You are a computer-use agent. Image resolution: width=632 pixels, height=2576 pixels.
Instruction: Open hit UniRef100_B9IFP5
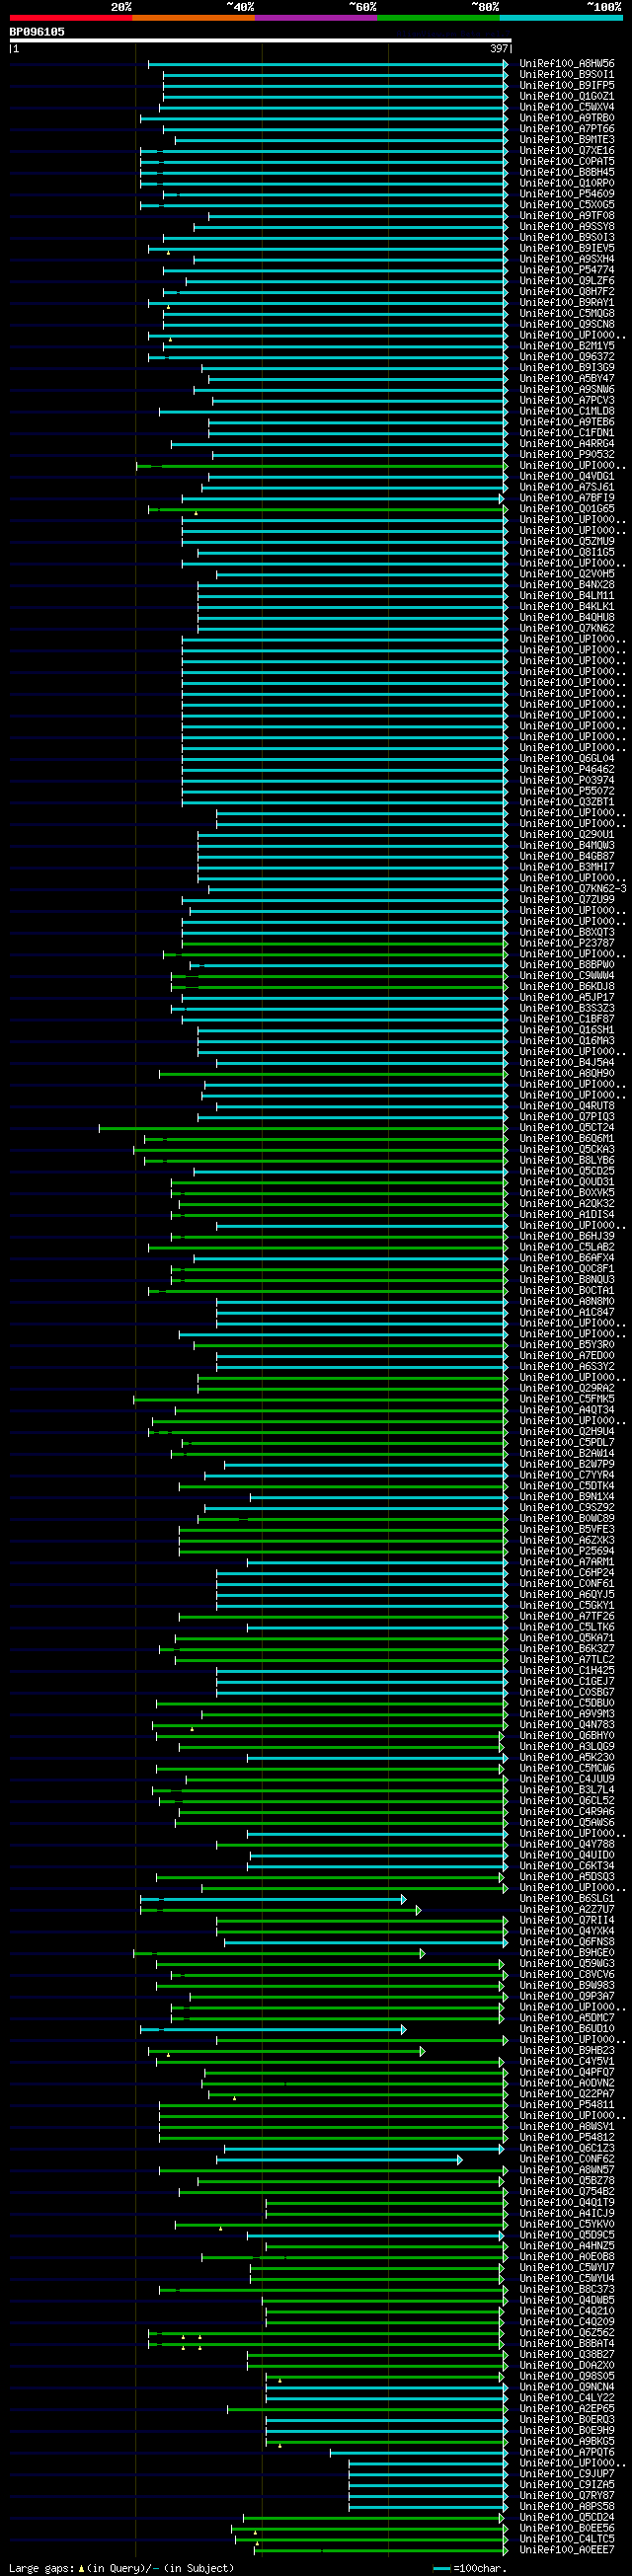567,86
